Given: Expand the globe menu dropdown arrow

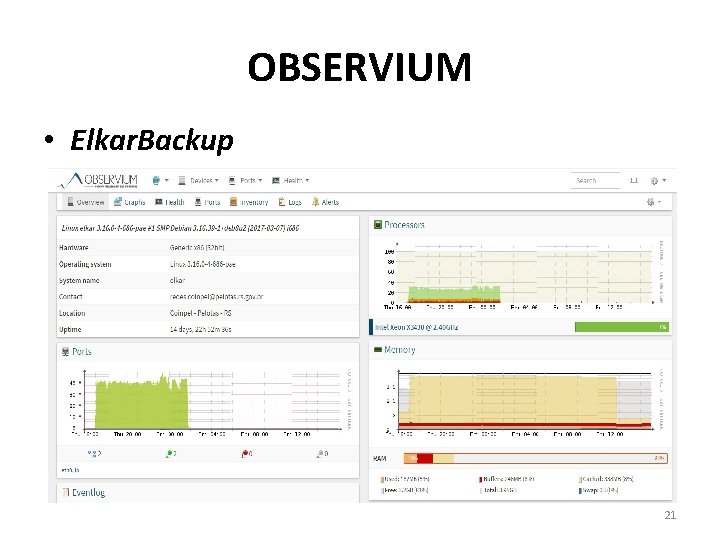Looking at the screenshot, I should click(x=167, y=180).
